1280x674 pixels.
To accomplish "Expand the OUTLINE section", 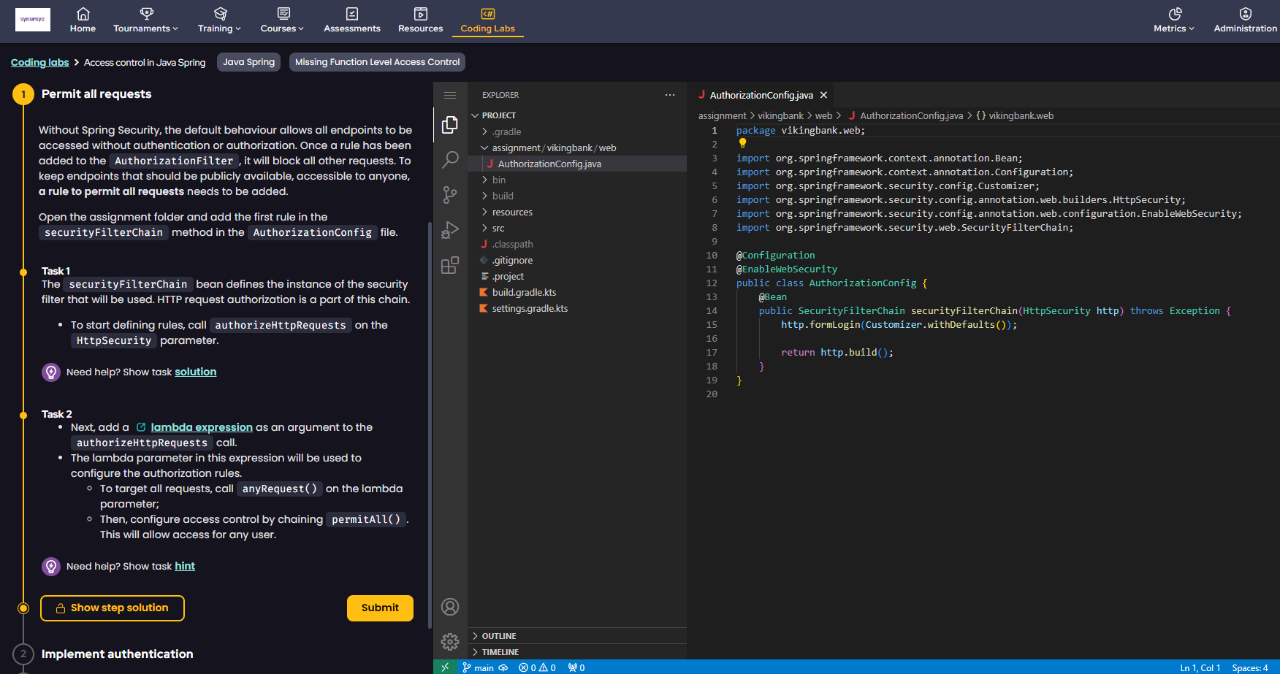I will tap(499, 636).
